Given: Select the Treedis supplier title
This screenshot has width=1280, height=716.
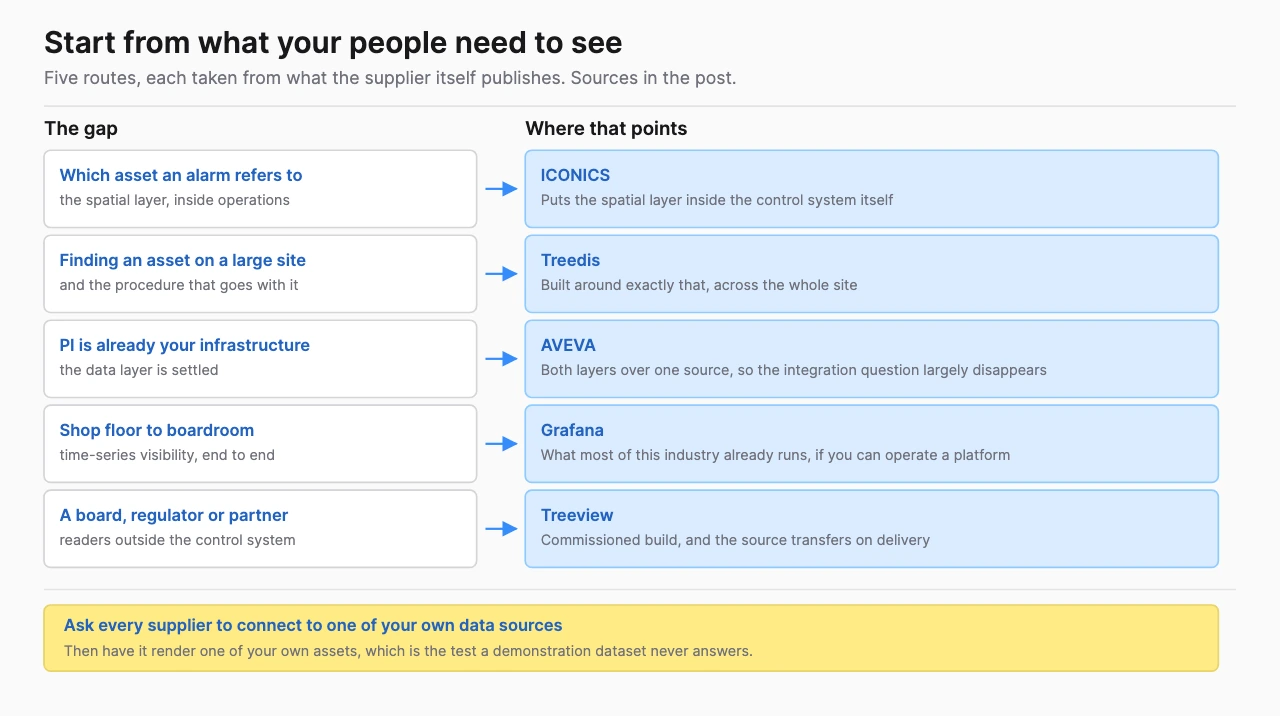Looking at the screenshot, I should [x=570, y=260].
